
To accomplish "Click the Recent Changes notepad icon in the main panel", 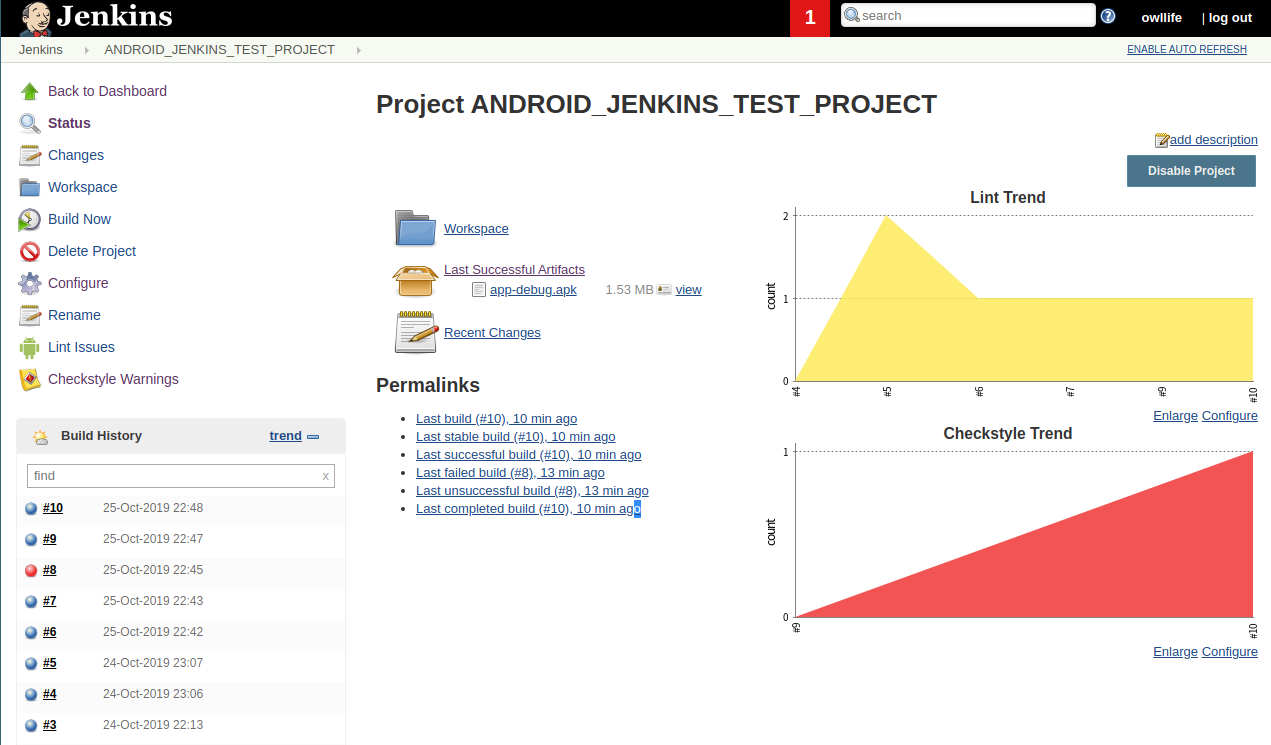I will [416, 332].
